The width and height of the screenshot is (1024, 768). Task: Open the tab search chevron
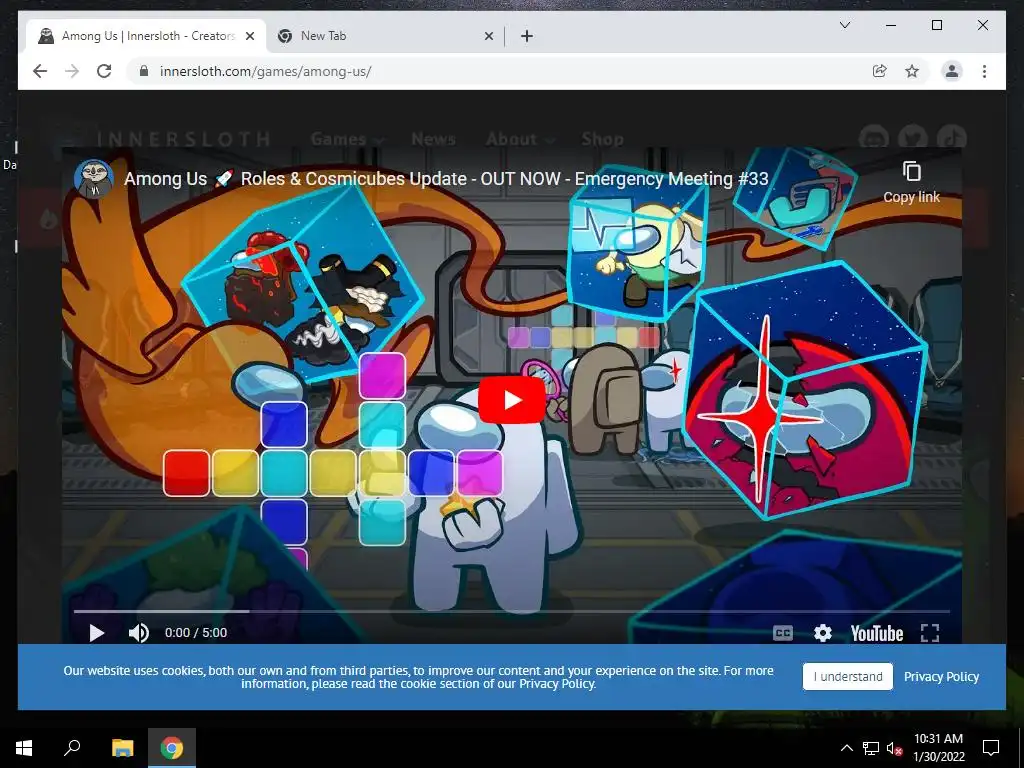[844, 25]
